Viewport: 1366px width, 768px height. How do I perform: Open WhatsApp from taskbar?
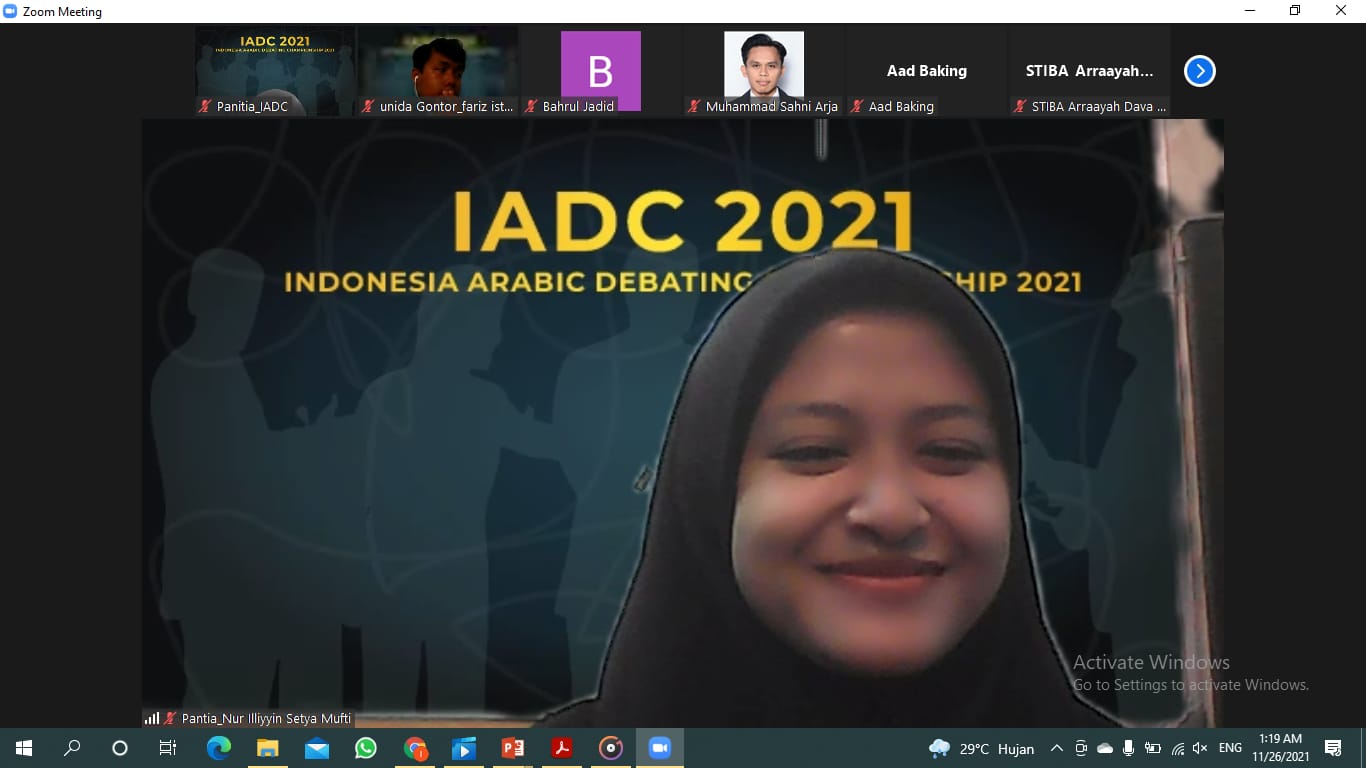click(x=365, y=748)
